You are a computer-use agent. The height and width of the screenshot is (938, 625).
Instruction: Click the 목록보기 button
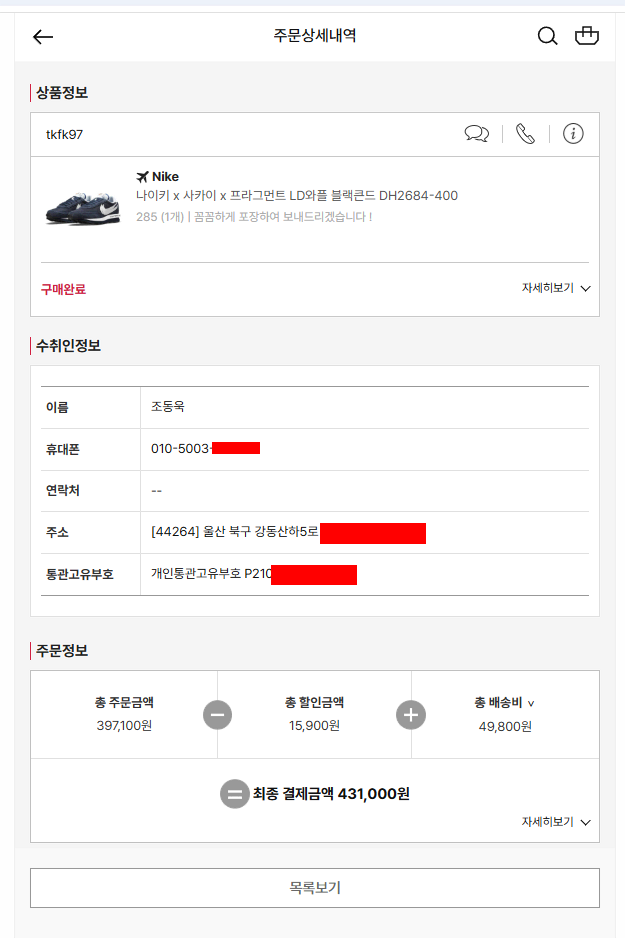point(315,888)
